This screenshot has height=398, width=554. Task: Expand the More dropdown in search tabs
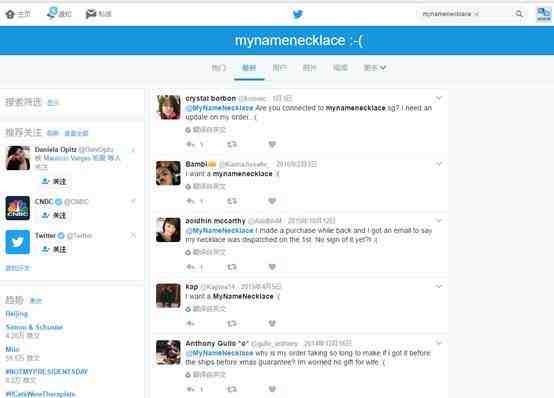375,68
